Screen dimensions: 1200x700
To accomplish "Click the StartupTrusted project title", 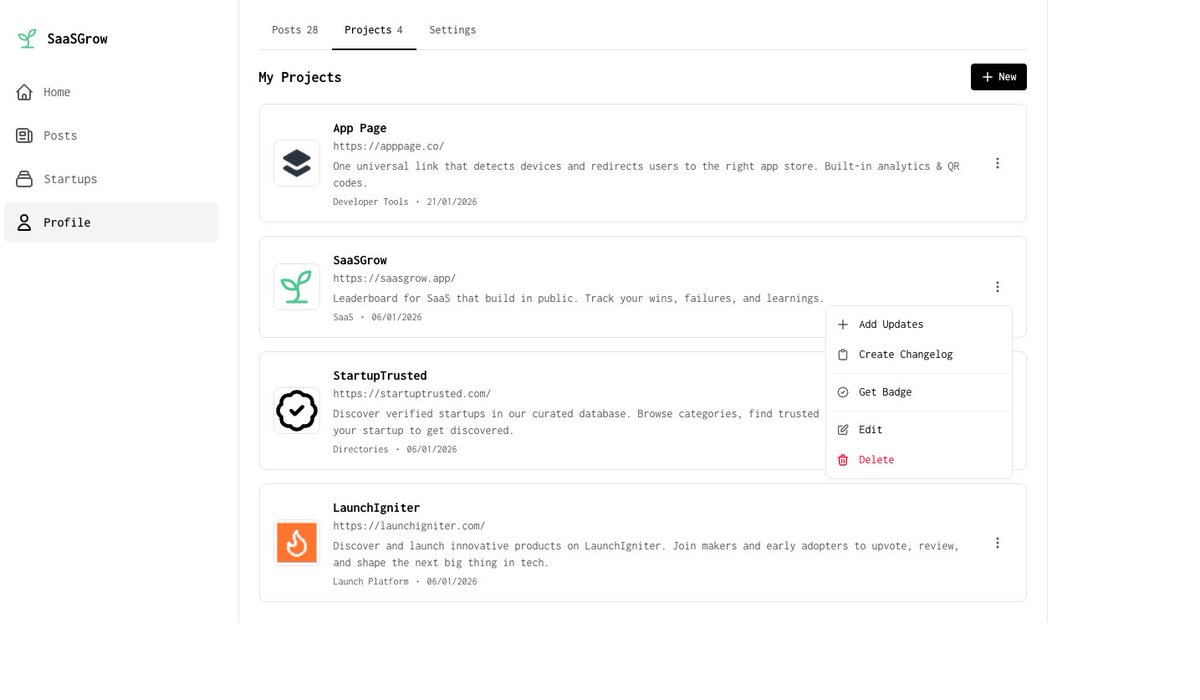I will [x=380, y=376].
